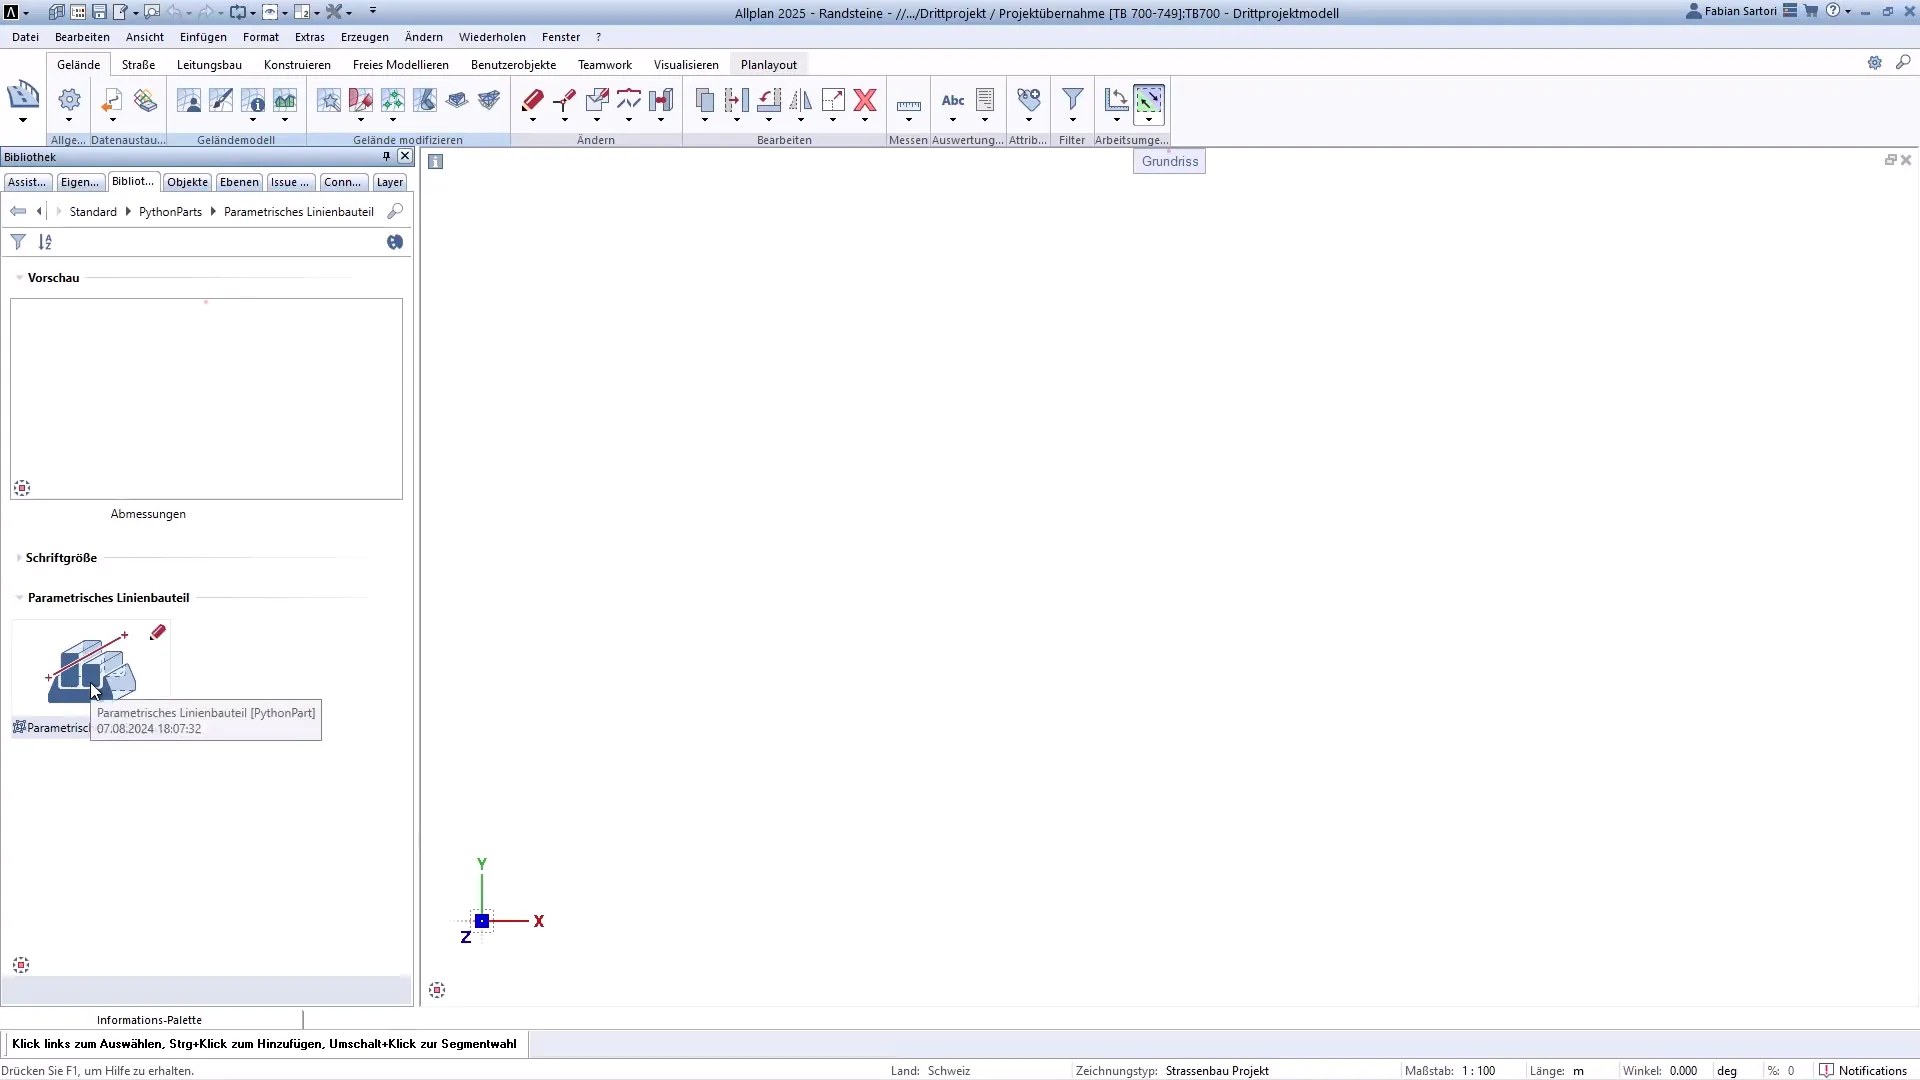Toggle the pin on the Bibliothek panel
The height and width of the screenshot is (1080, 1920).
[385, 156]
